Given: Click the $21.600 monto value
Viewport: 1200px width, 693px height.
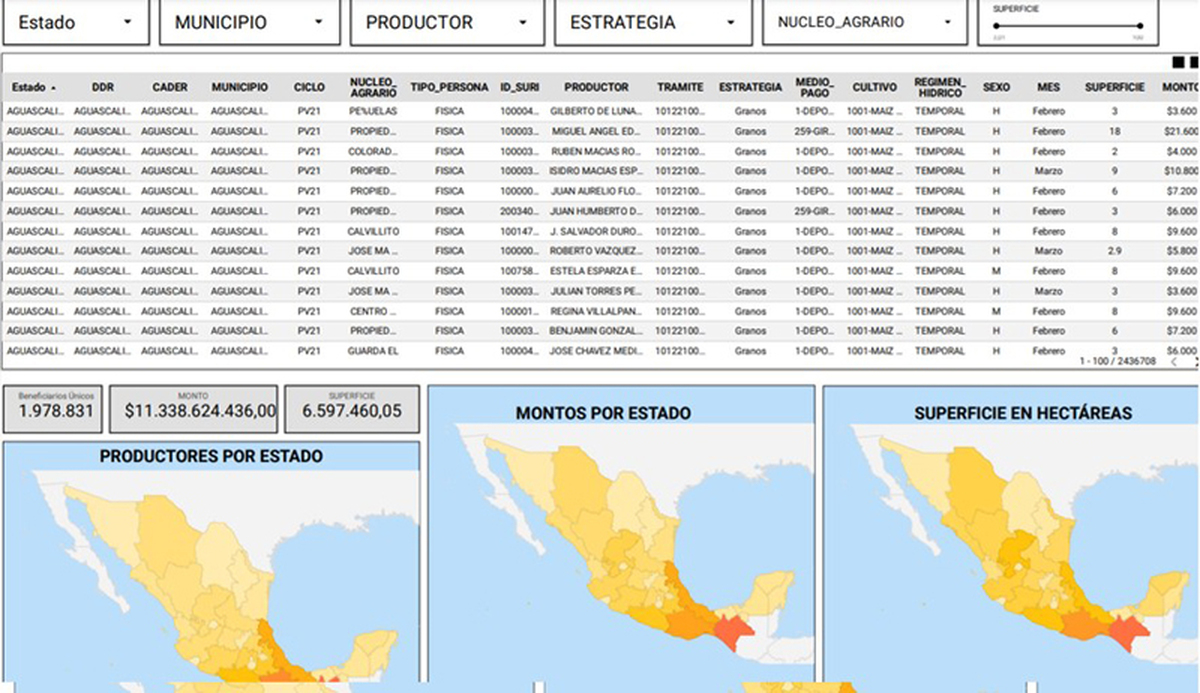Looking at the screenshot, I should coord(1182,131).
